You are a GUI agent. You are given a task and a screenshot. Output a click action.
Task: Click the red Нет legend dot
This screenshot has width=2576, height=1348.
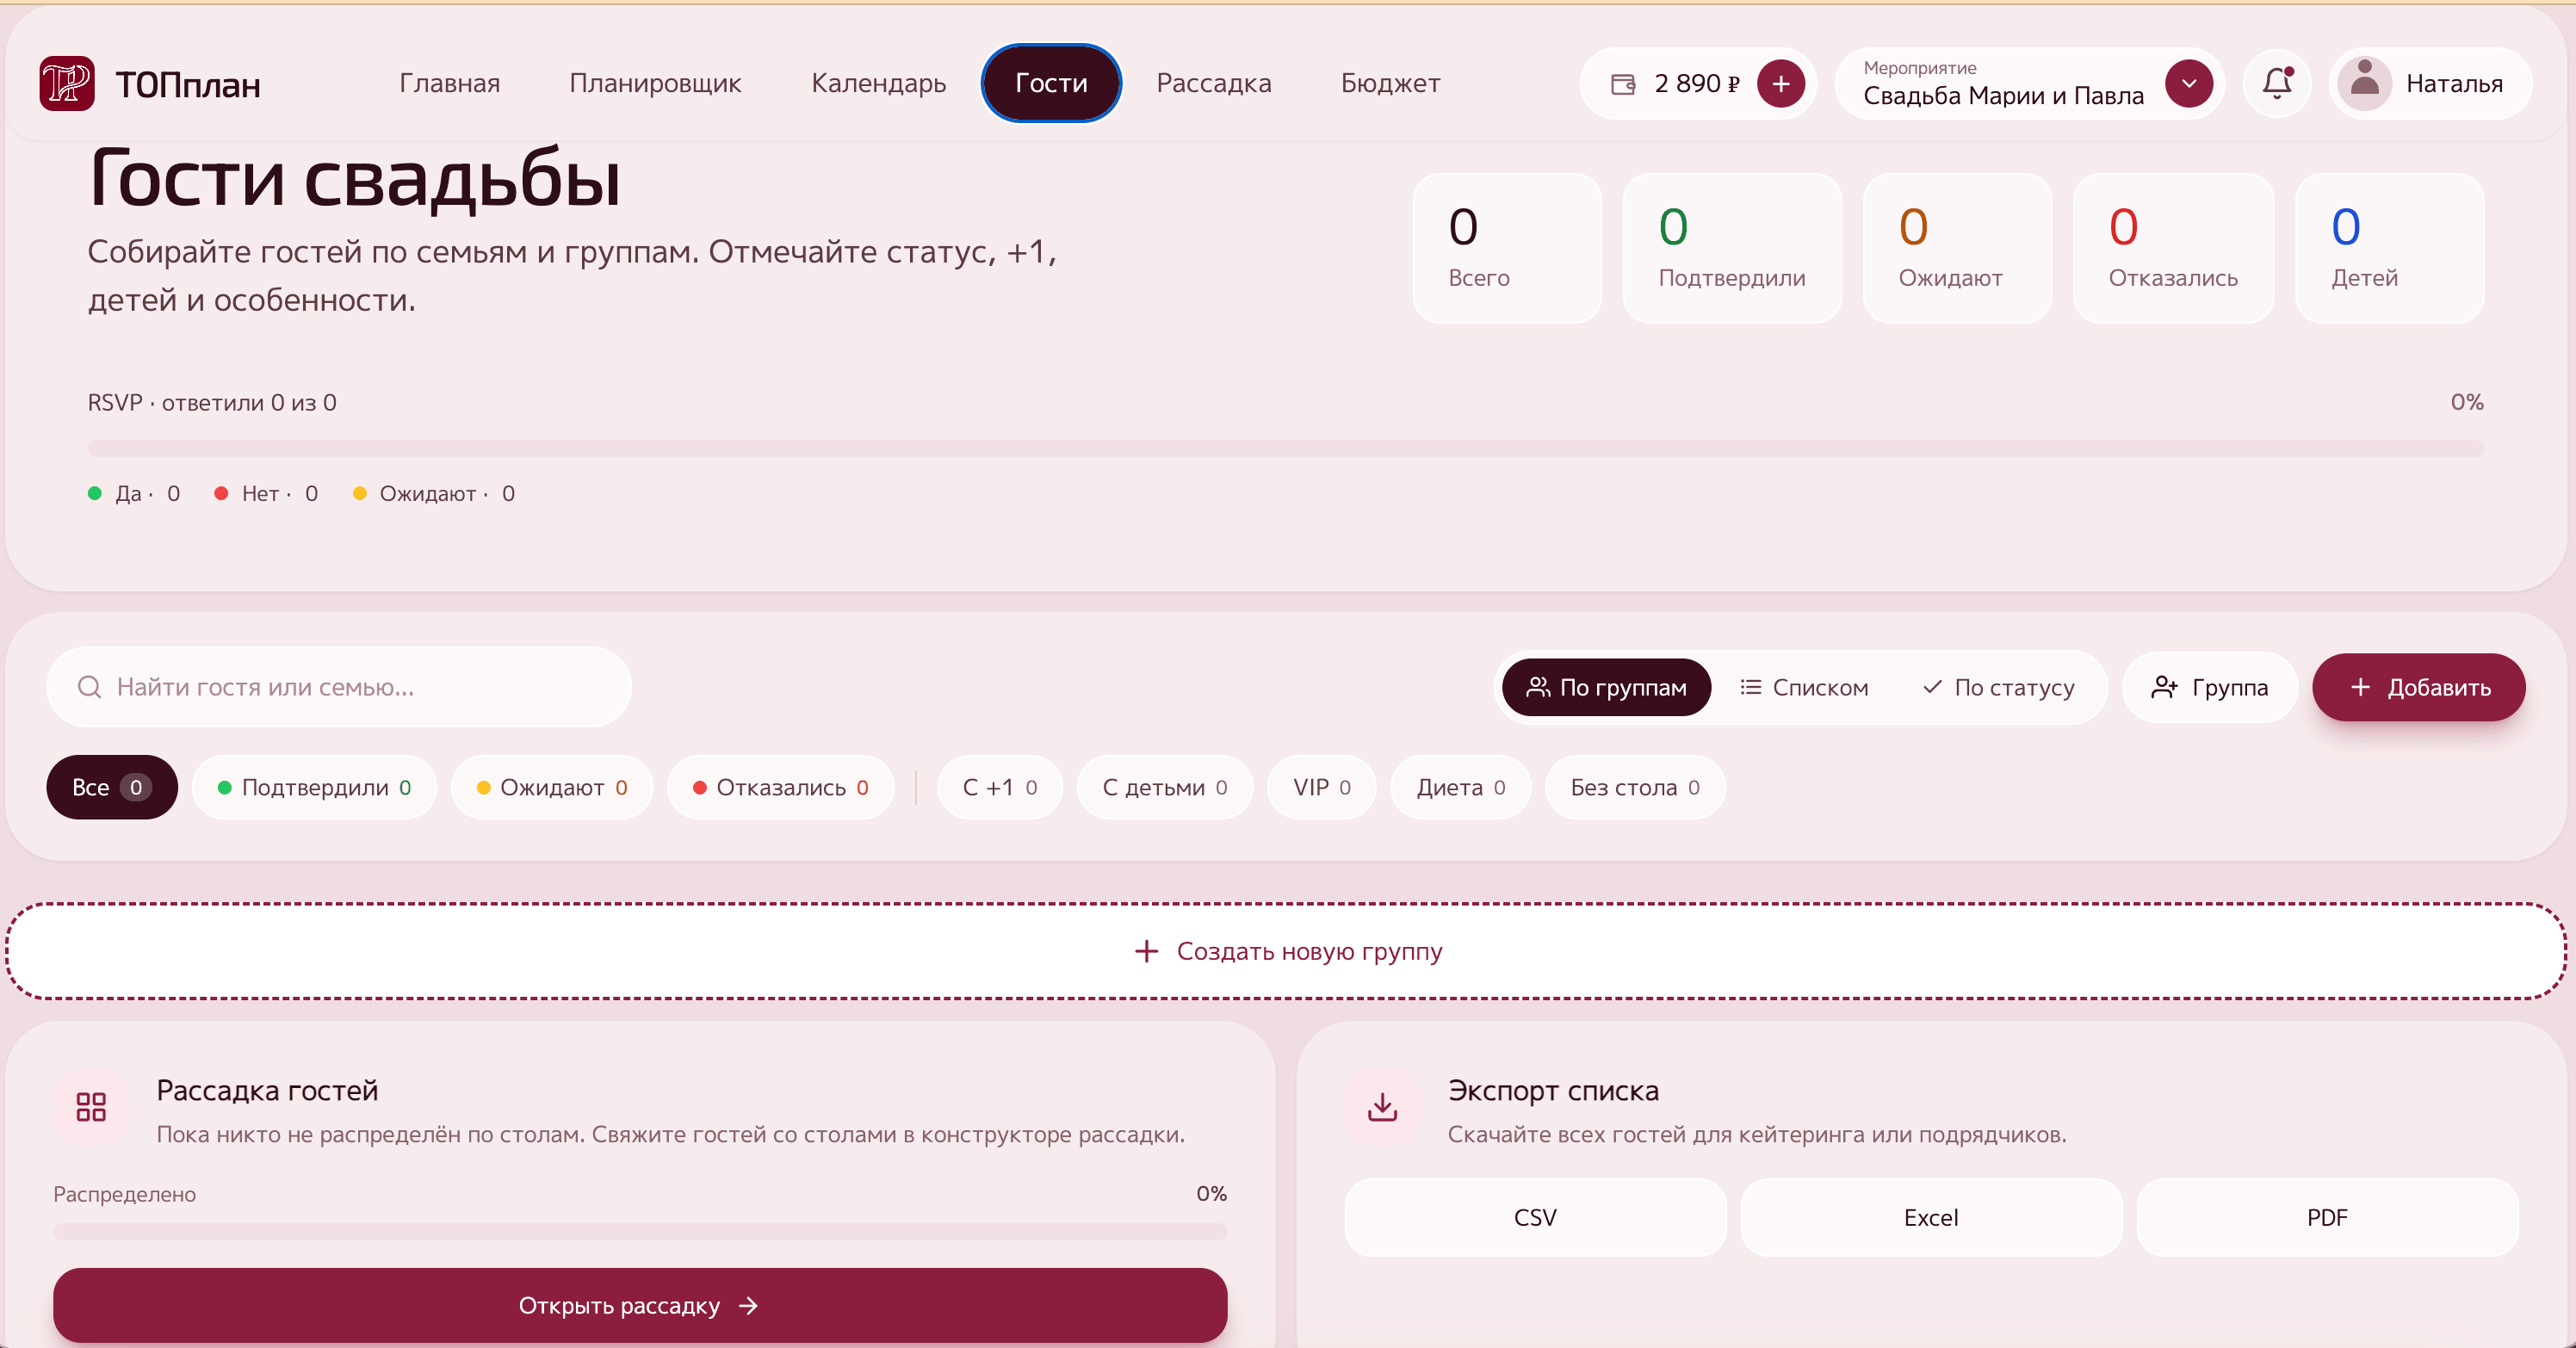coord(221,493)
